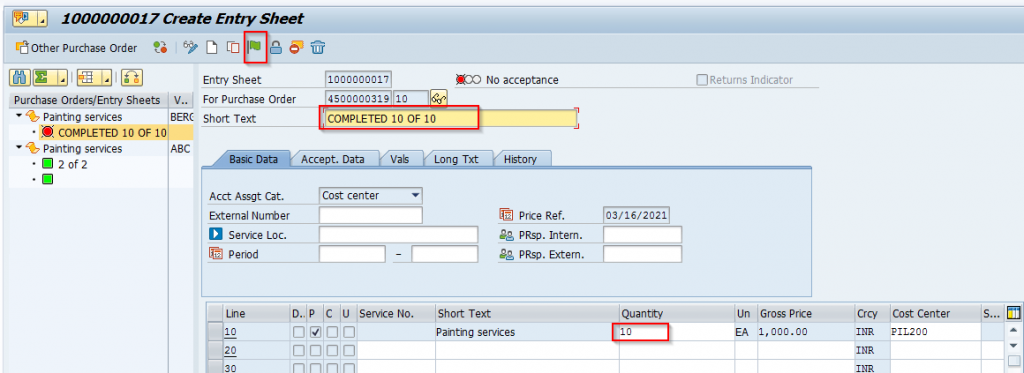Open Acct Assgt Cat. Cost center dropdown

(415, 195)
